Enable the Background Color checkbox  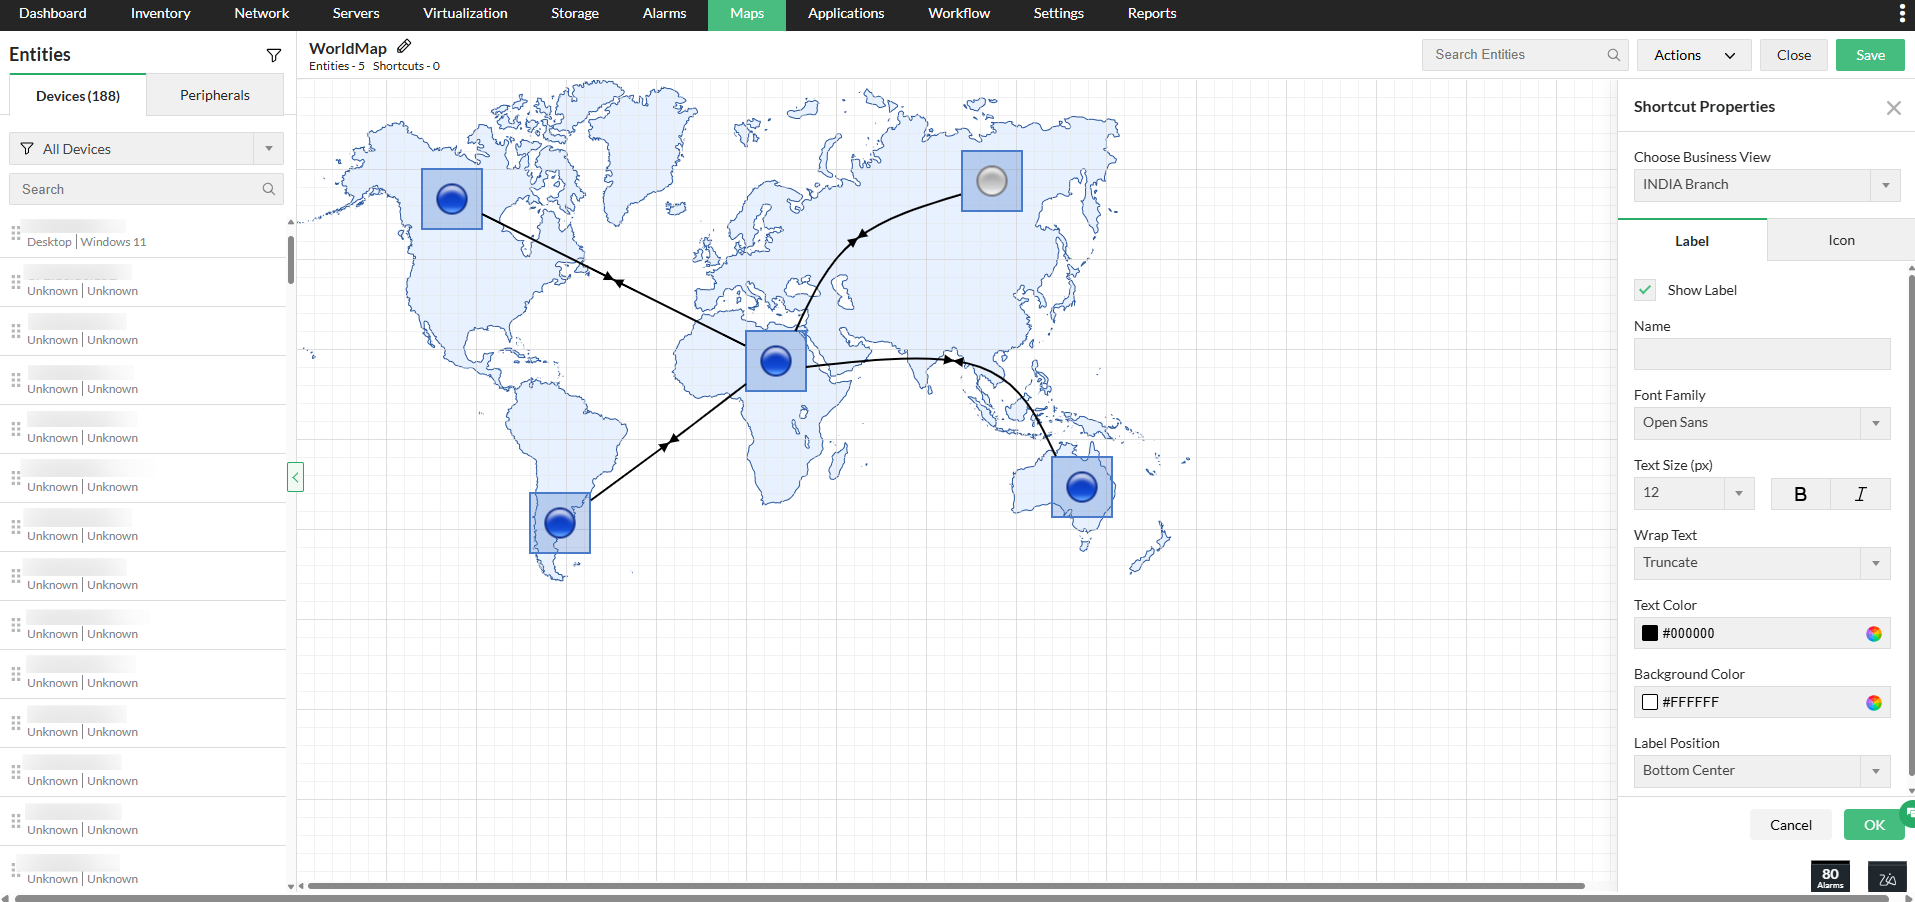point(1650,702)
